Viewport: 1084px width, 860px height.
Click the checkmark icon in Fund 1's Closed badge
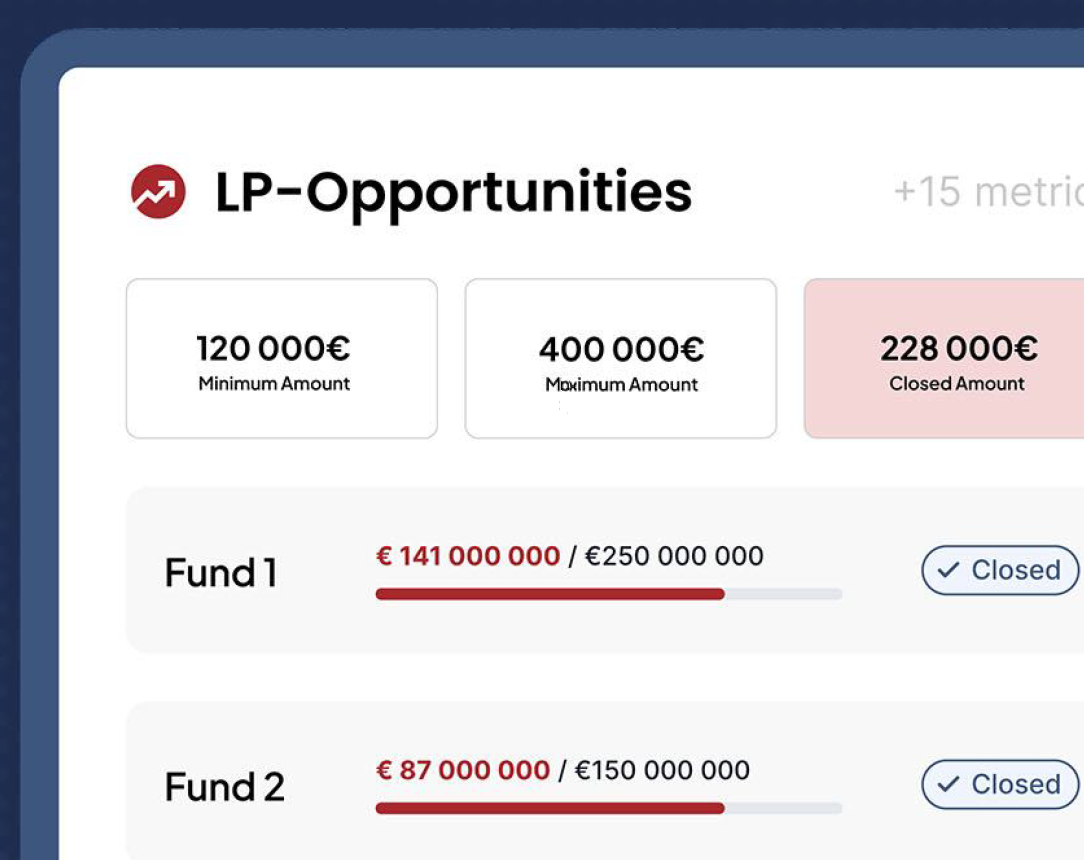click(x=947, y=570)
